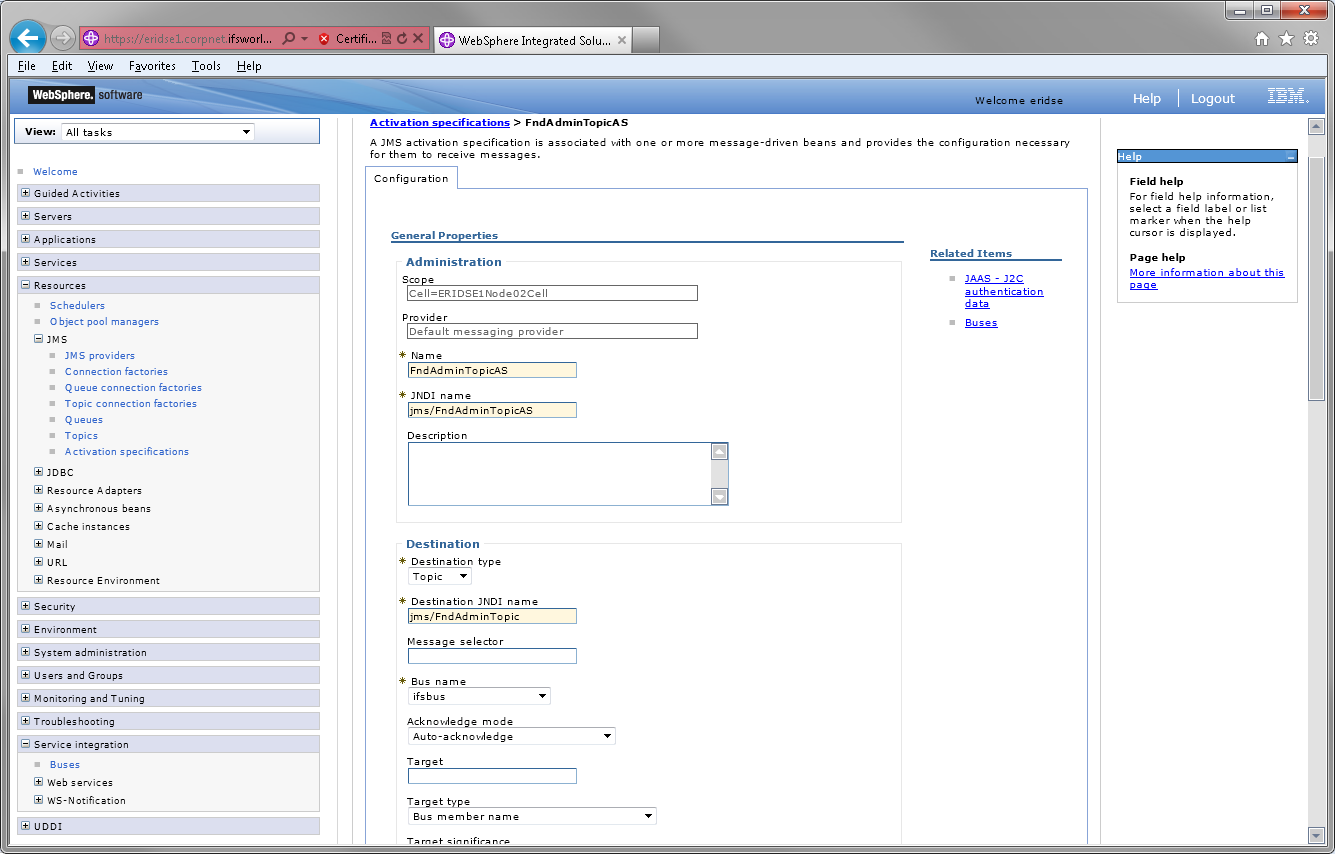This screenshot has height=854, width=1335.
Task: Expand Monitoring and Tuning section
Action: click(25, 698)
